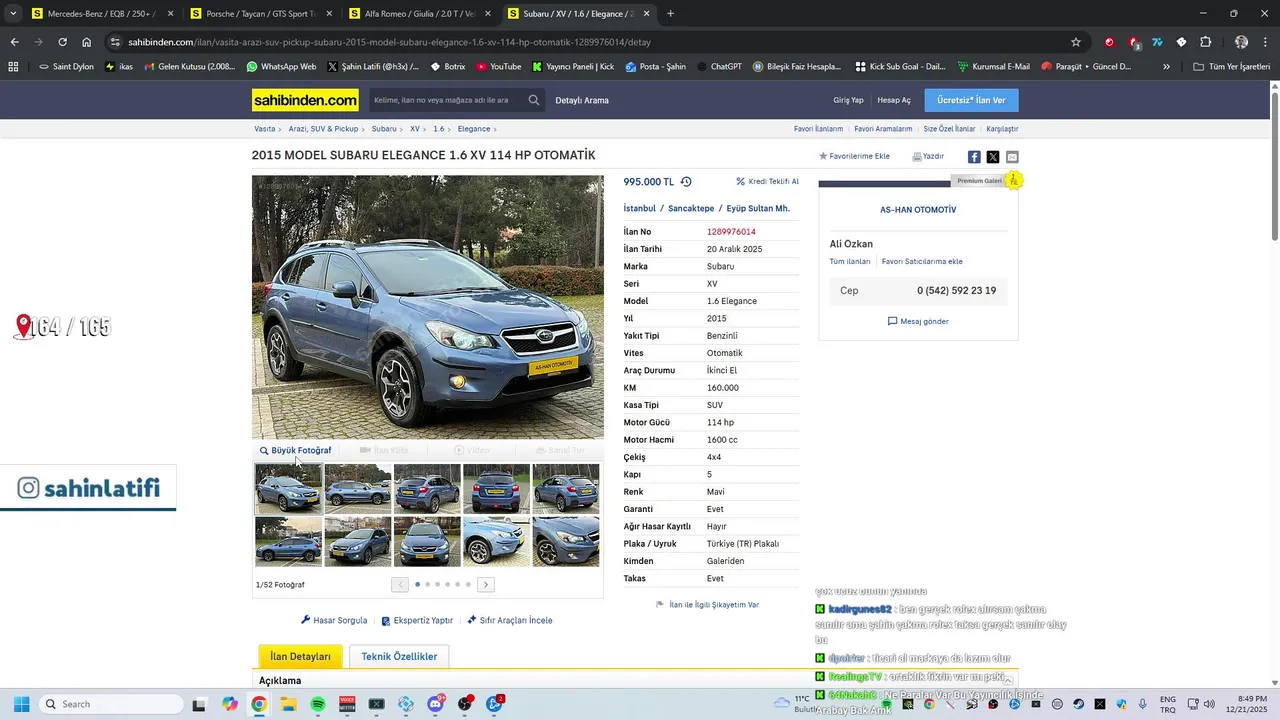Screen dimensions: 1280x720
Task: Go back in browser history
Action: [x=14, y=42]
